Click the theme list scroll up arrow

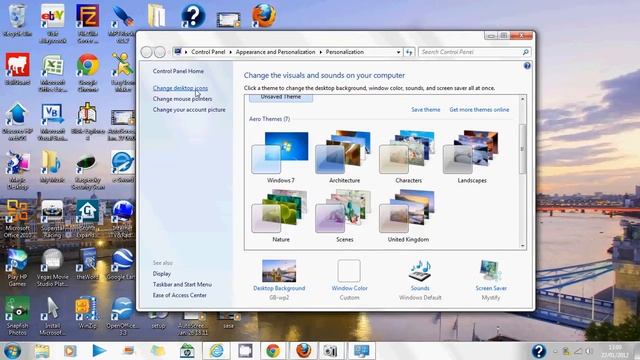click(x=522, y=99)
